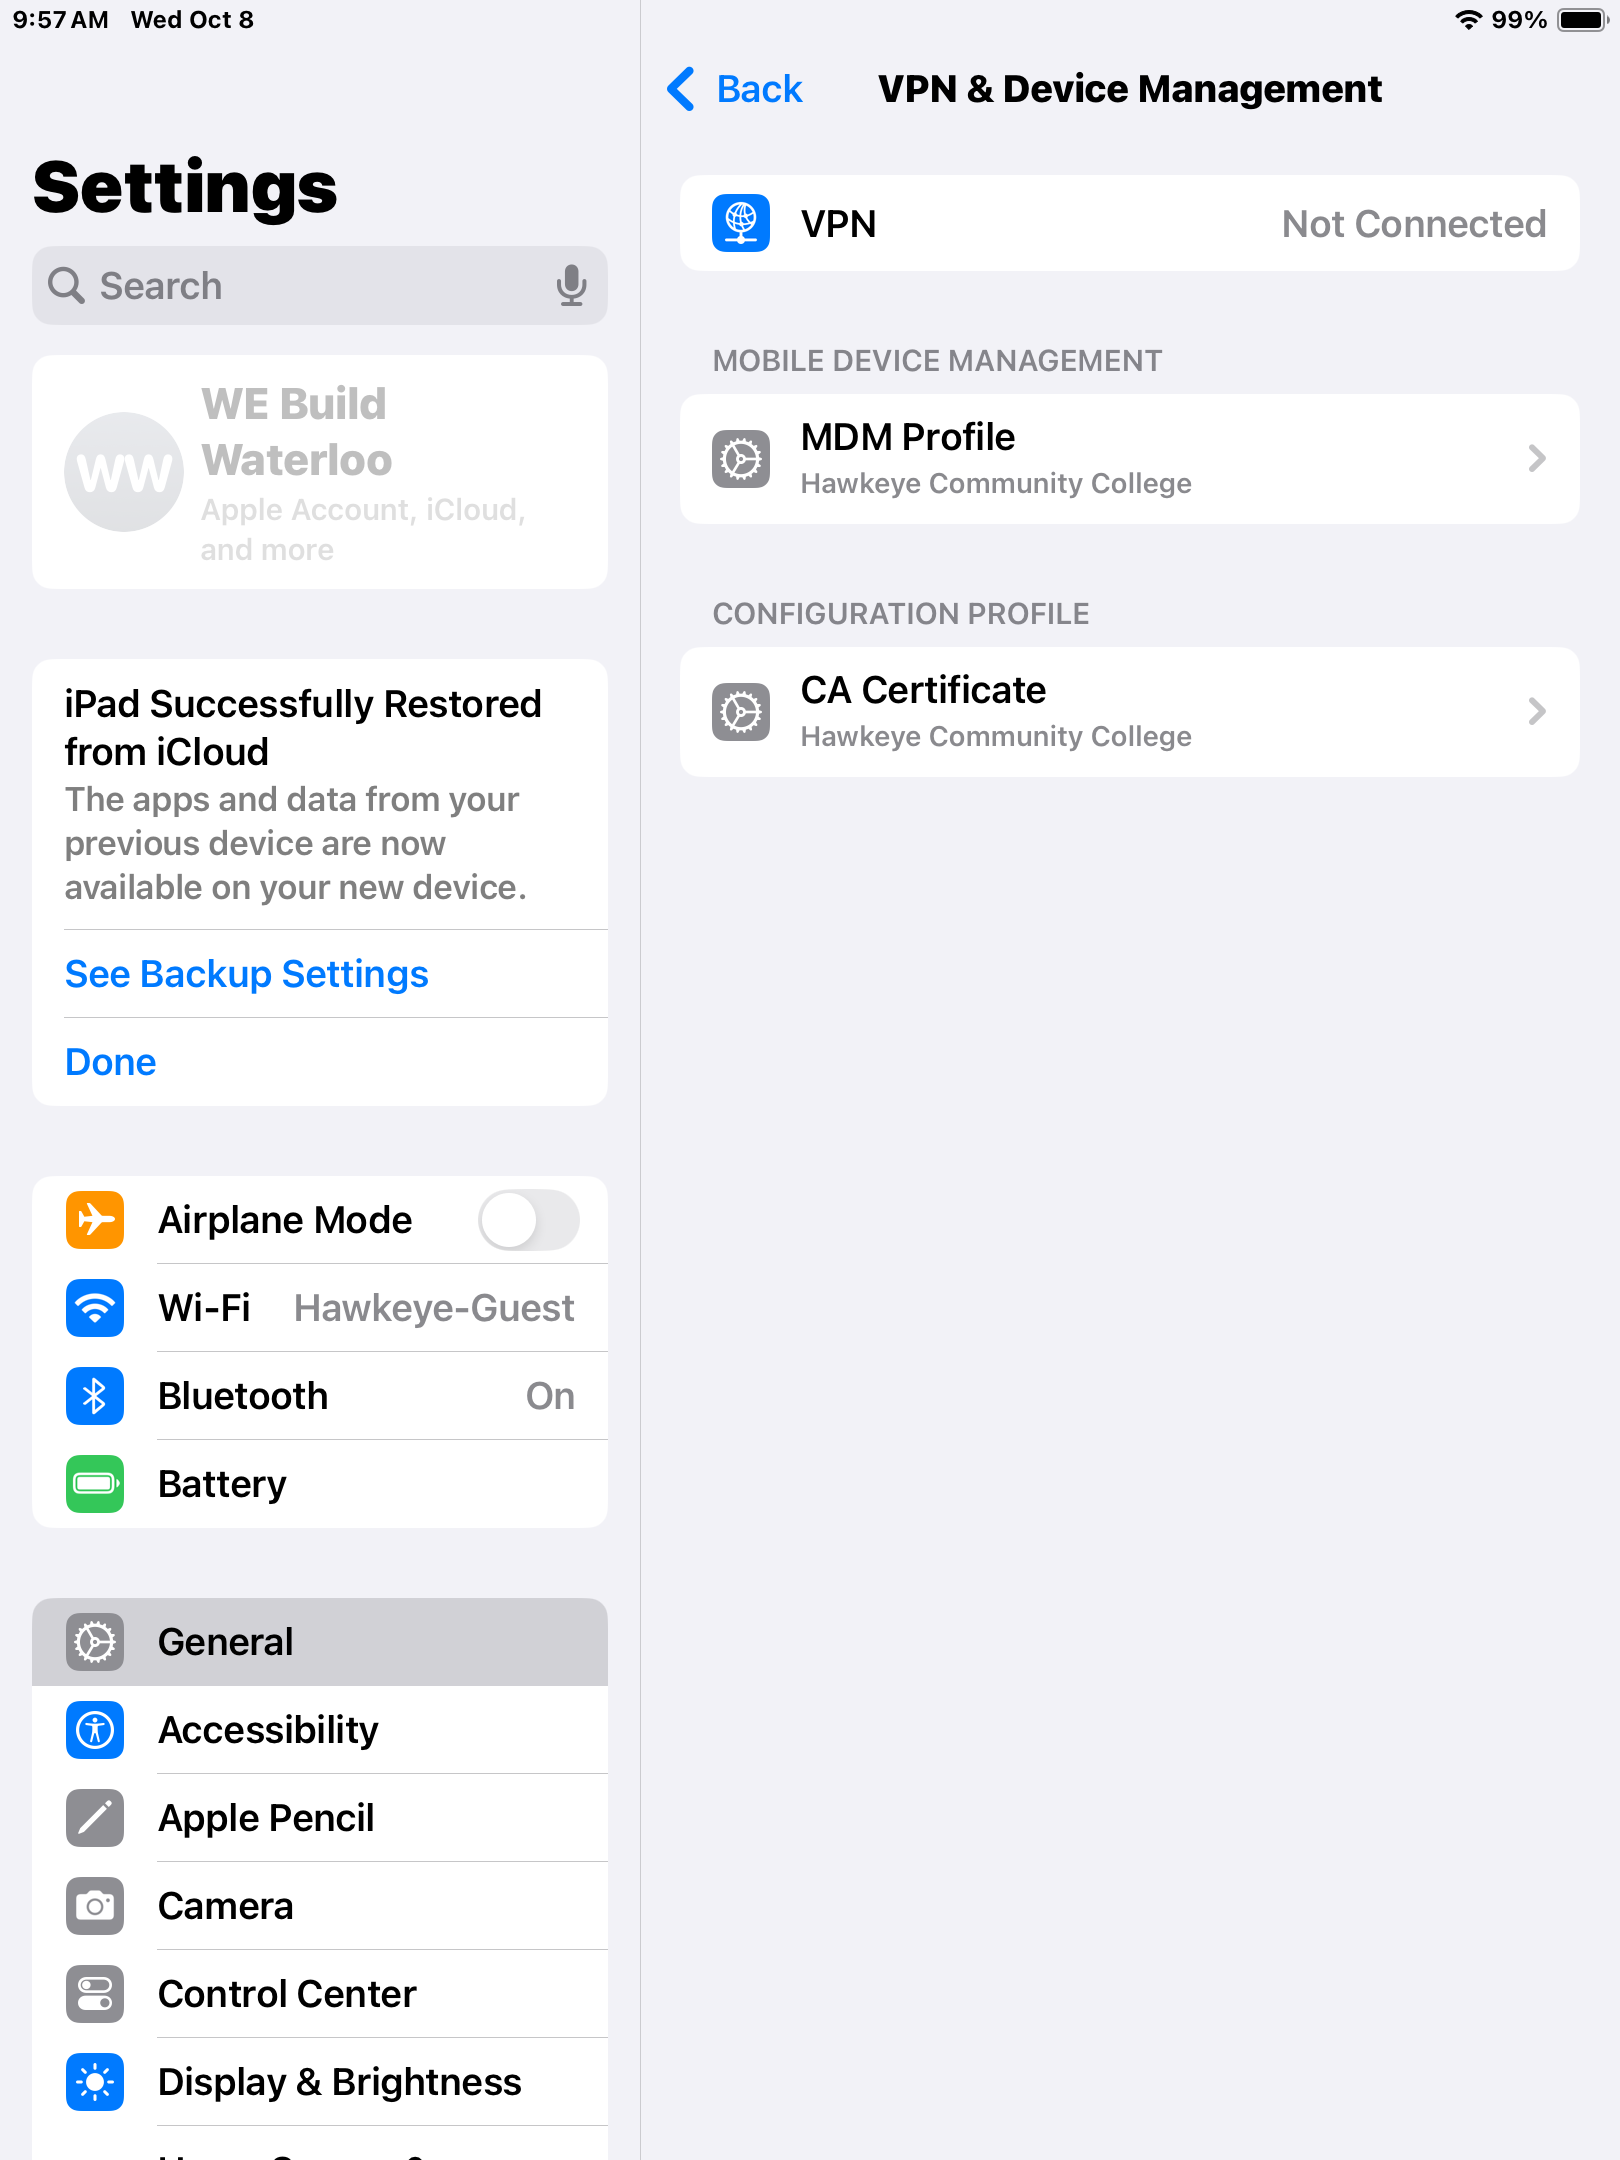Expand the CA Certificate chevron
Screen dimensions: 1620x2160
(1537, 712)
